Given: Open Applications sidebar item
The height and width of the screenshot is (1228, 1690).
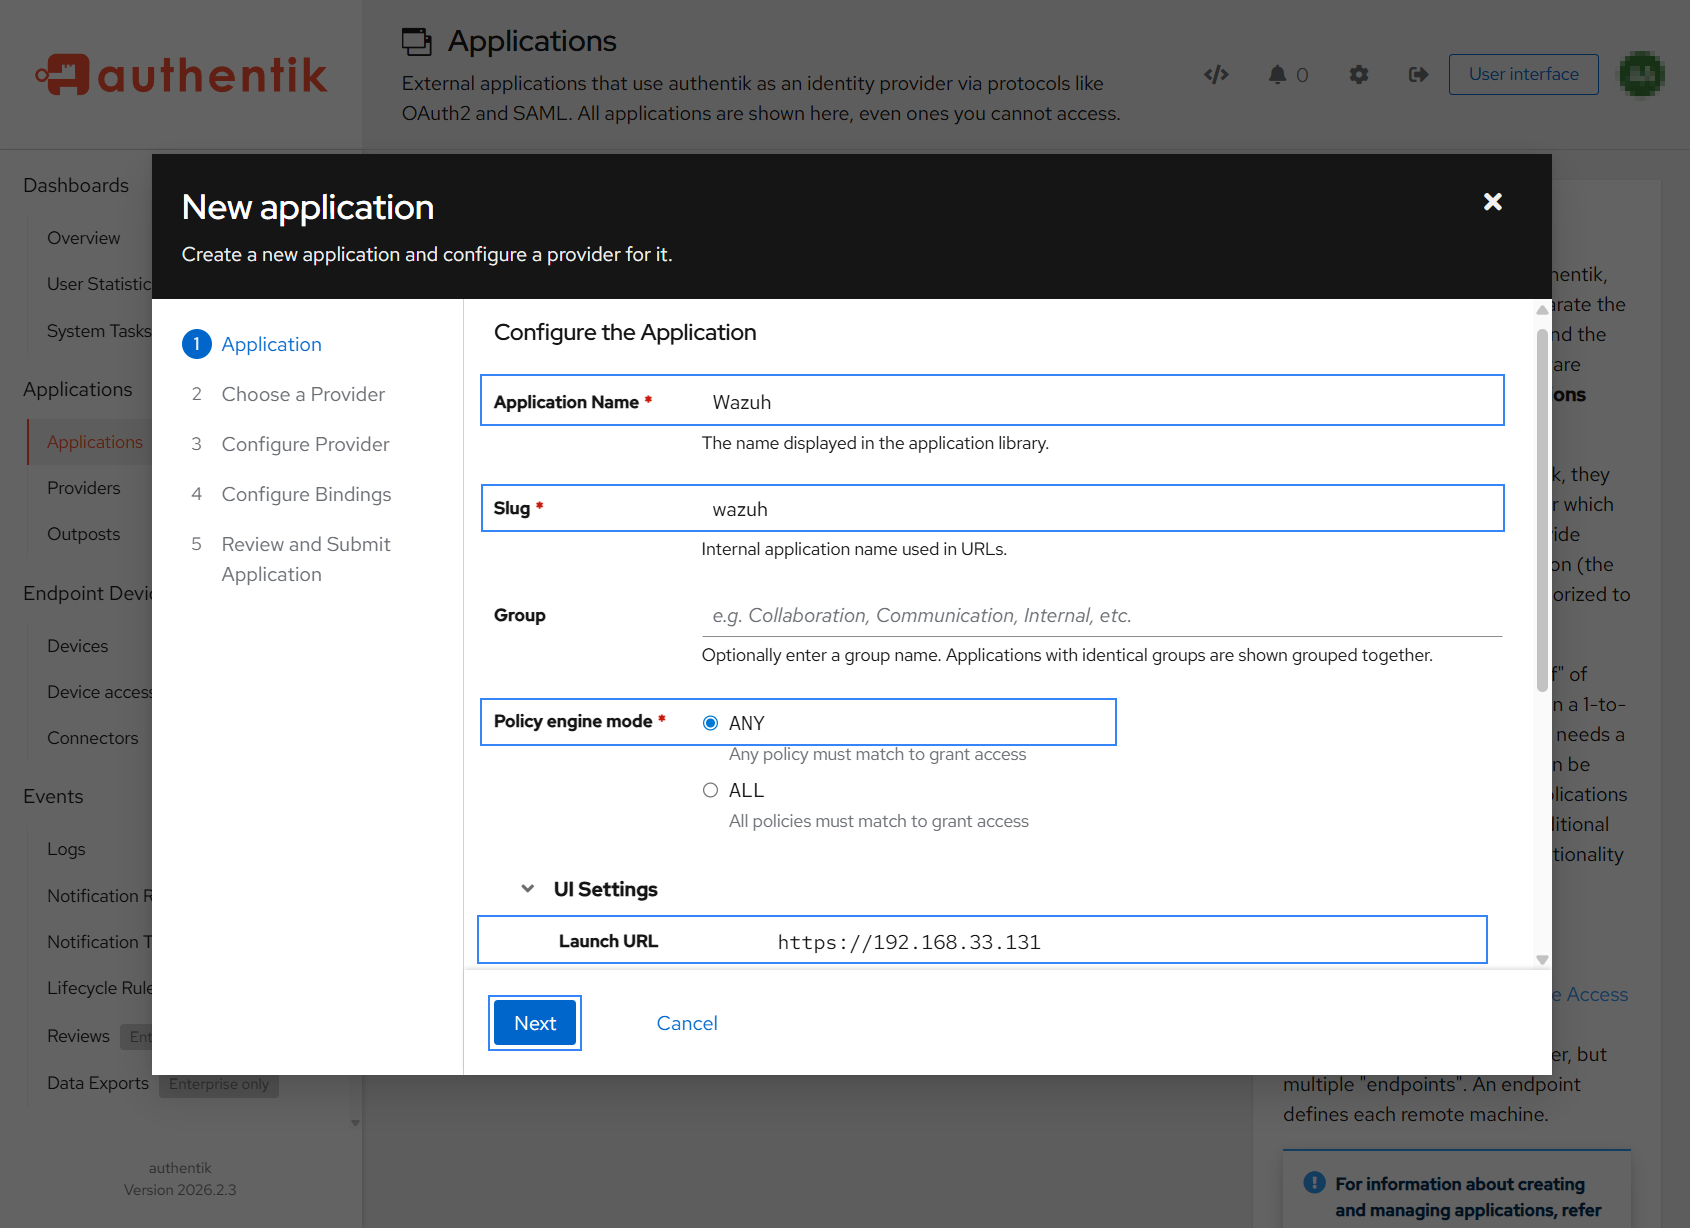Looking at the screenshot, I should click(x=94, y=442).
